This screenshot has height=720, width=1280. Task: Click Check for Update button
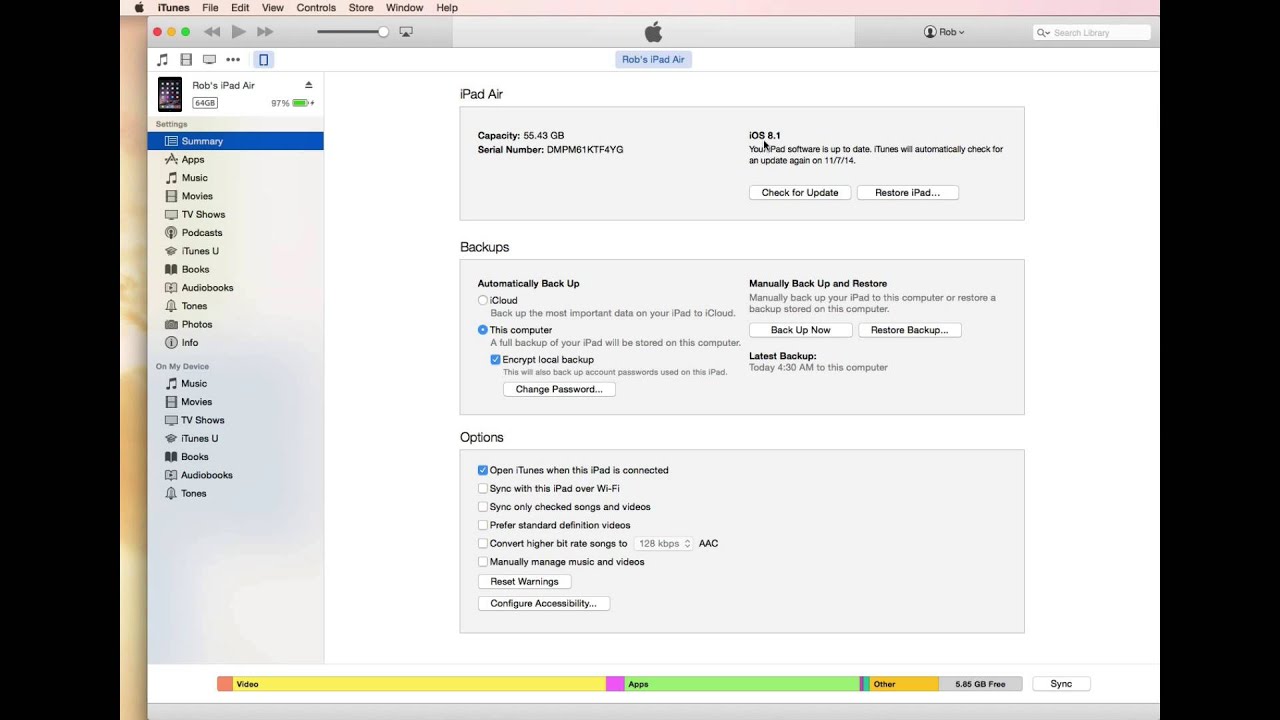(800, 193)
